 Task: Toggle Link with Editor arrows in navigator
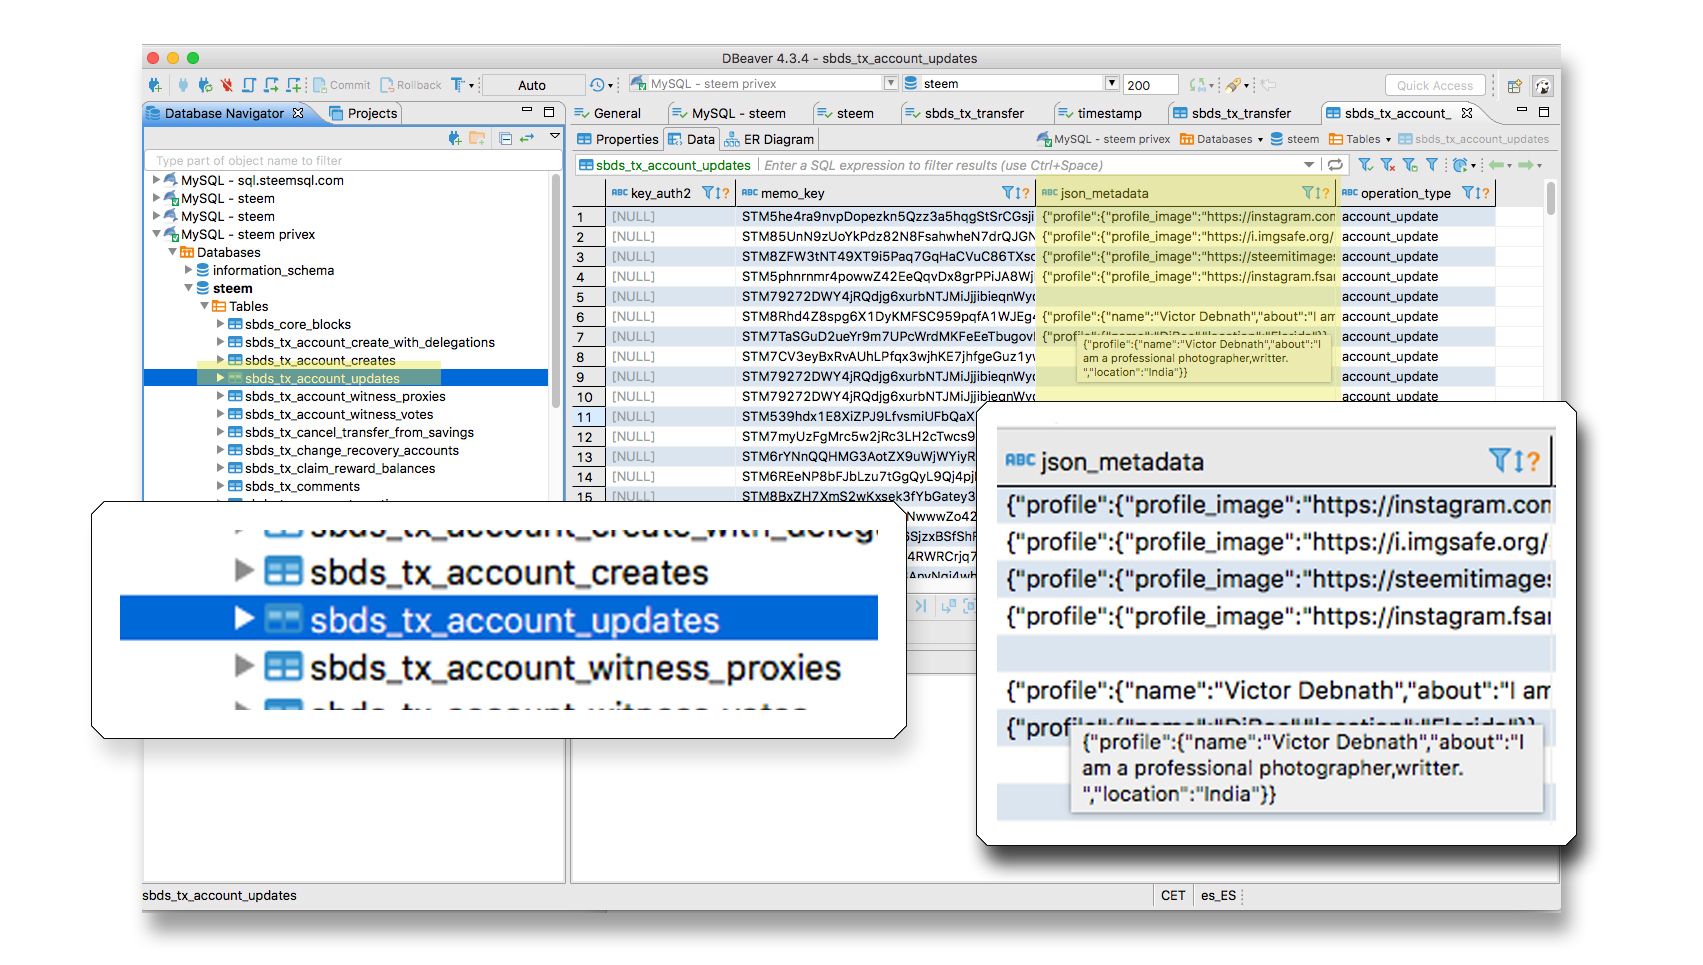(526, 138)
